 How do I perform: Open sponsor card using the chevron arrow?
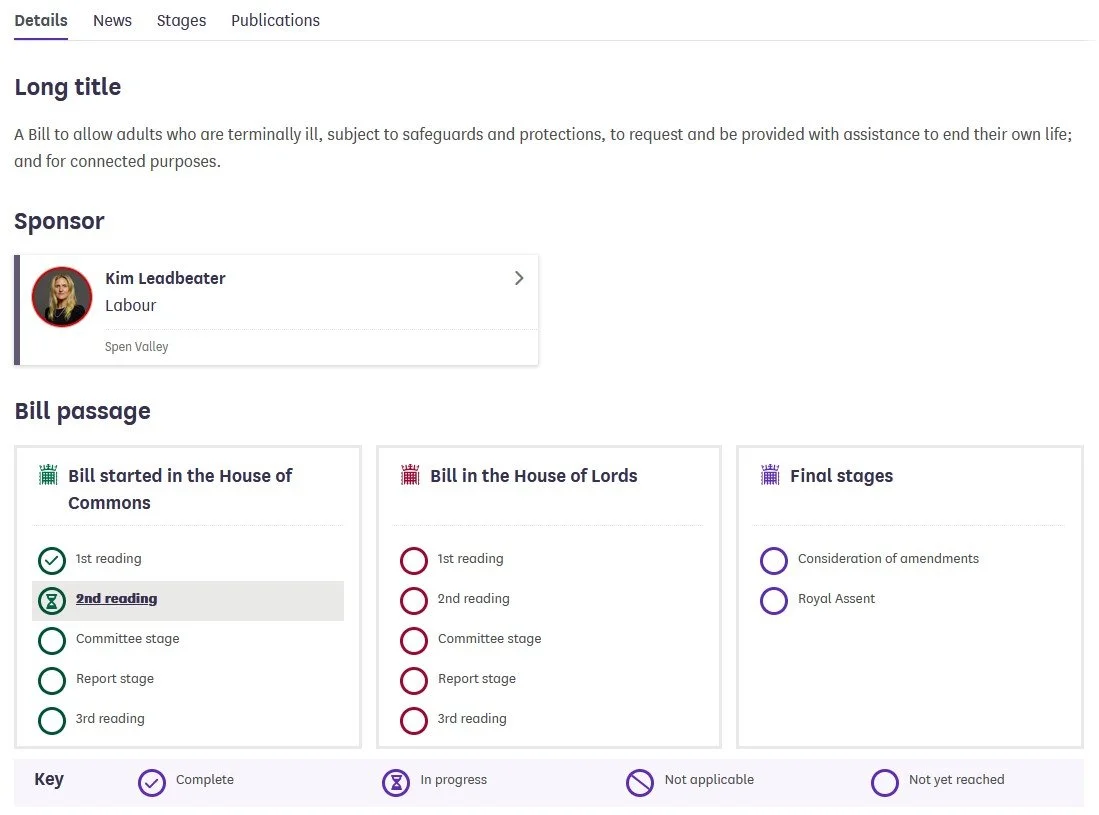coord(519,278)
